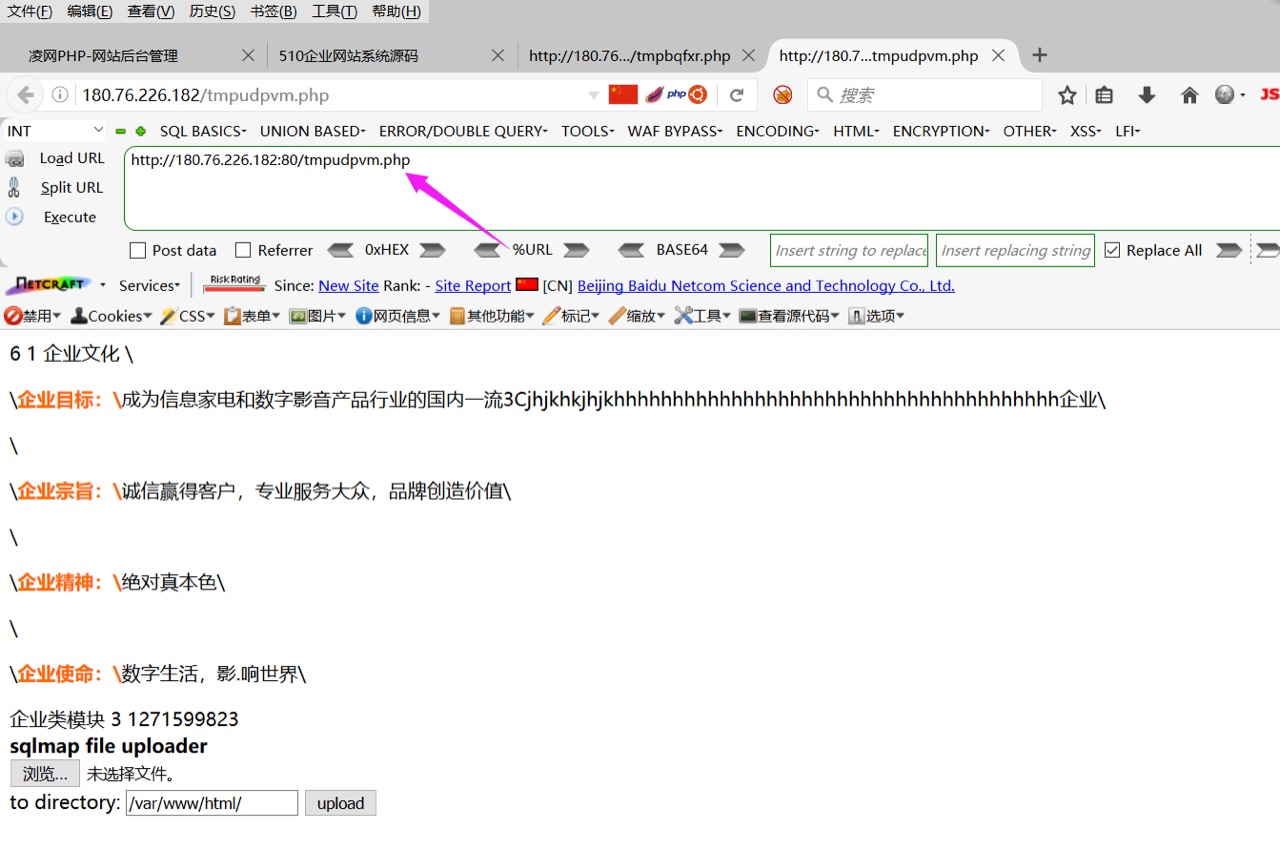Open the ENCODING dropdown menu

coord(776,130)
